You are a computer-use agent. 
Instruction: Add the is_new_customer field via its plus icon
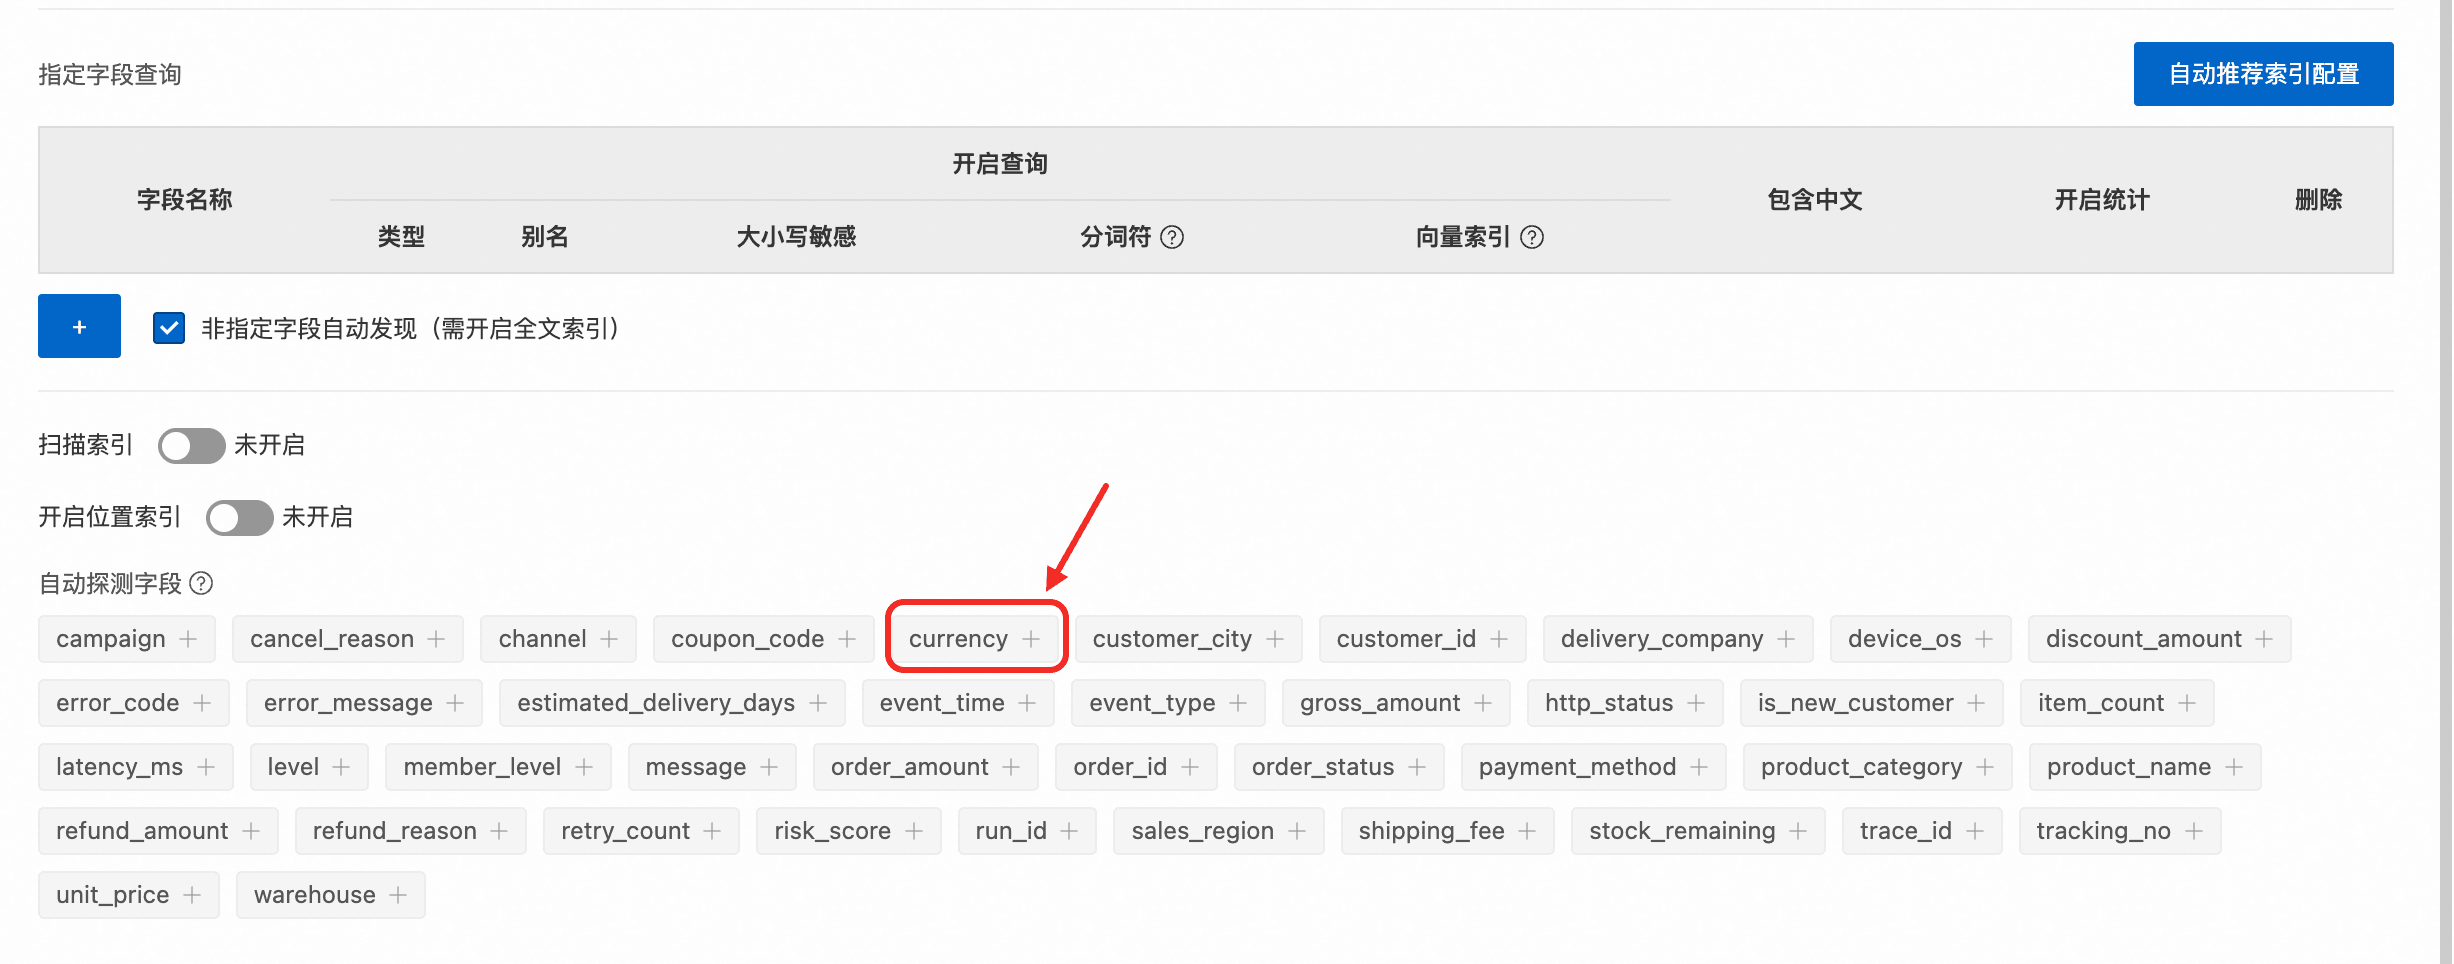[1976, 703]
